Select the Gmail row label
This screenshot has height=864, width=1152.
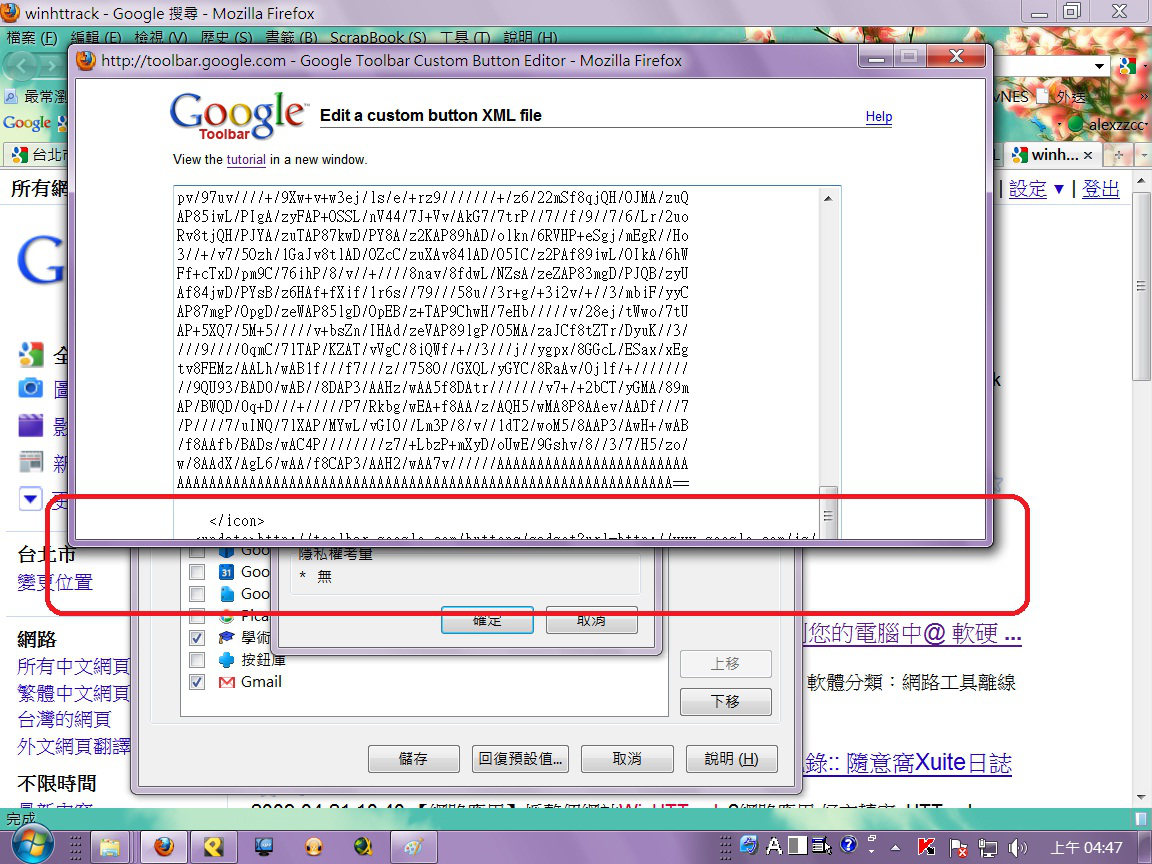point(261,682)
